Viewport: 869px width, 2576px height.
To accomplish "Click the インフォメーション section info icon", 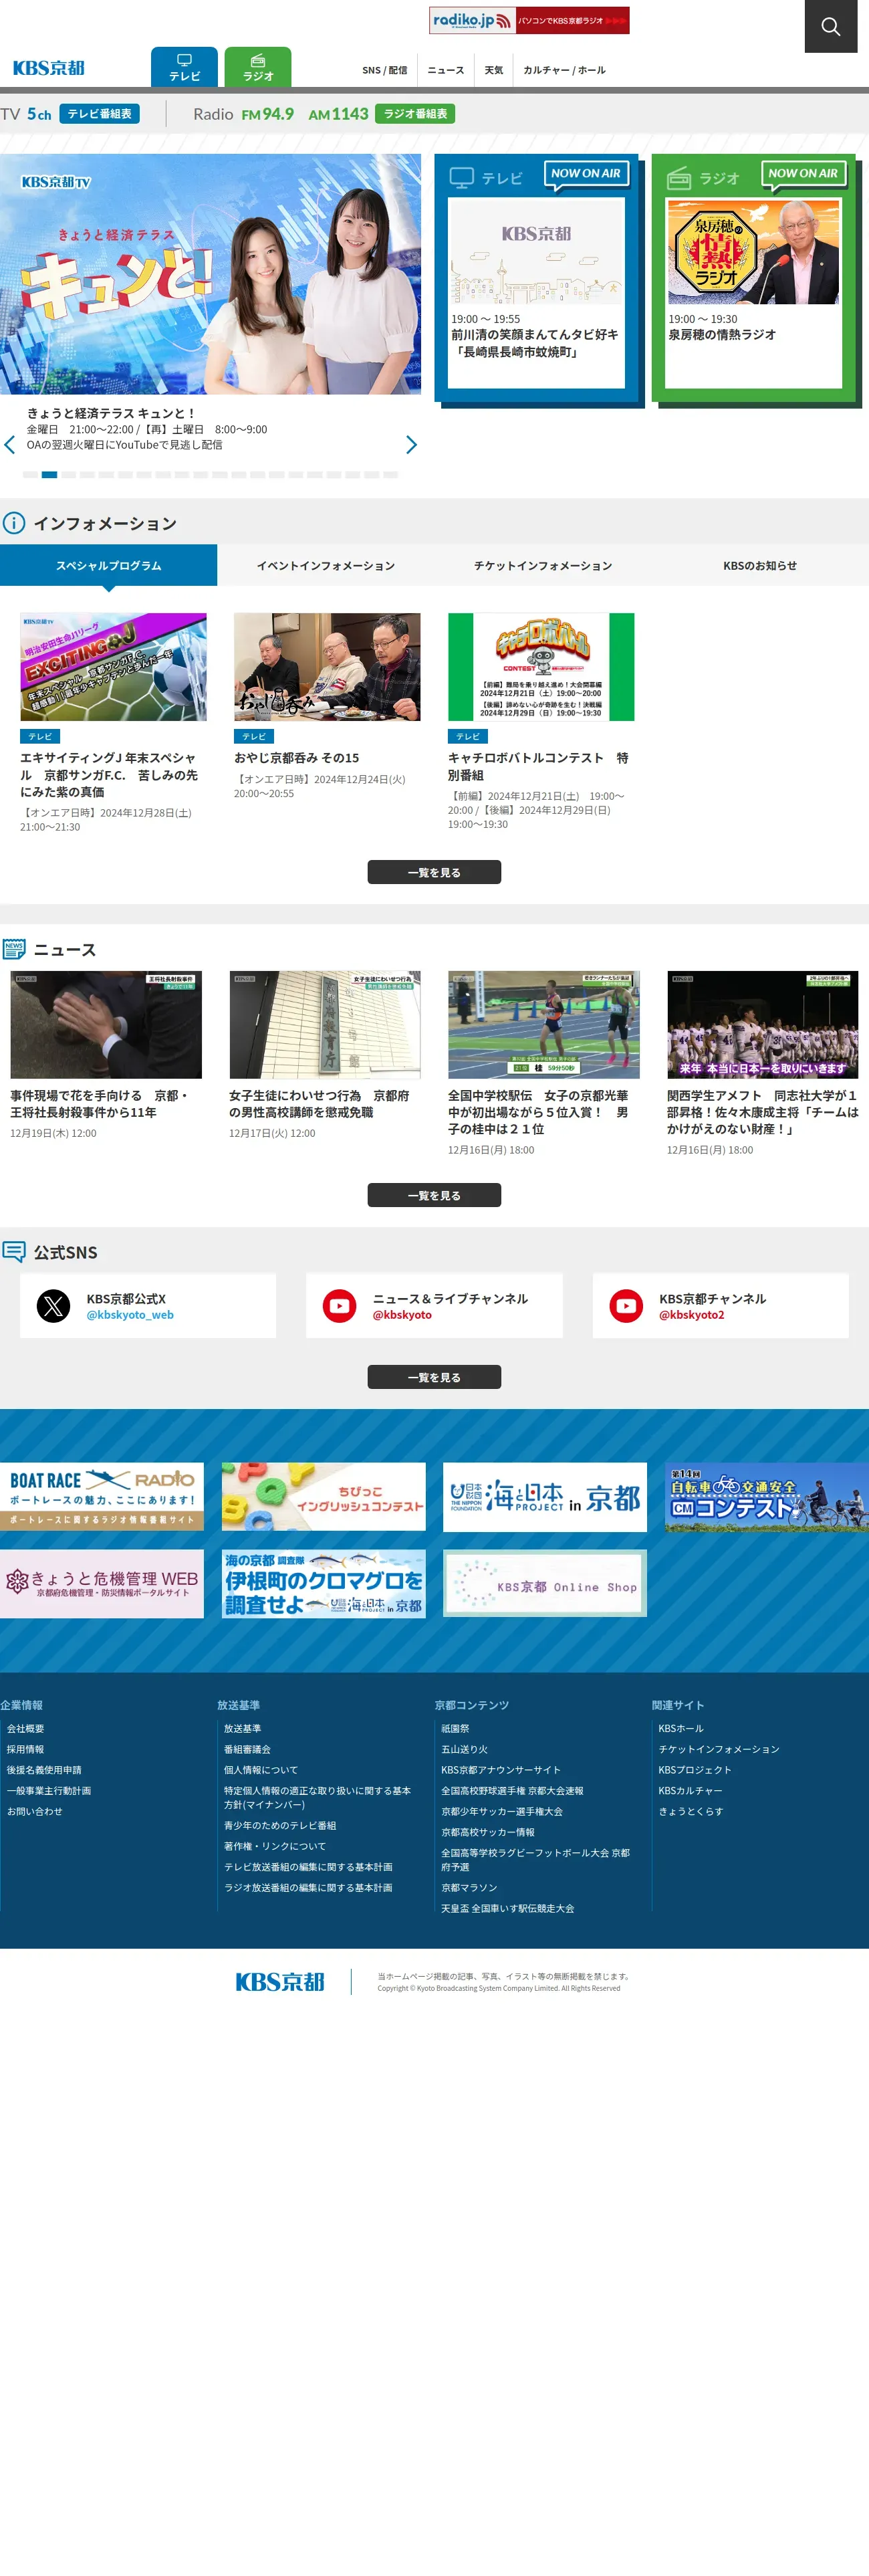I will coord(14,523).
